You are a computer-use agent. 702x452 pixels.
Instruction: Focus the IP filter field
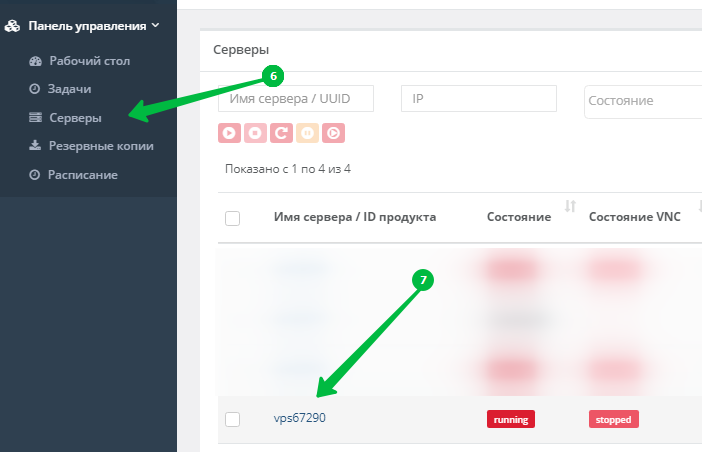pyautogui.click(x=479, y=98)
